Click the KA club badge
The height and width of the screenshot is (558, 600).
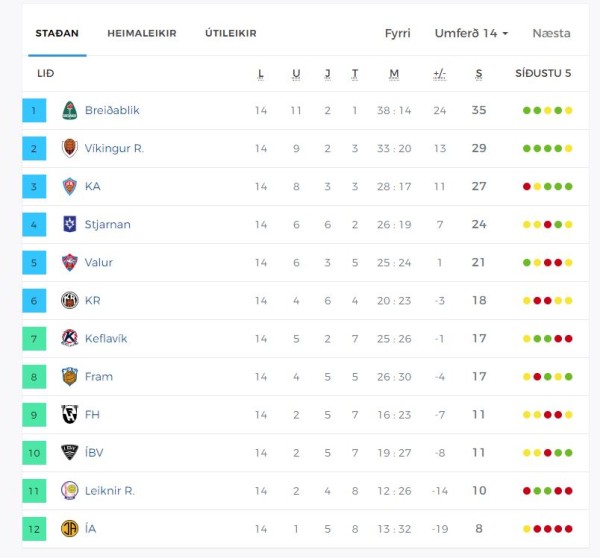tap(70, 186)
